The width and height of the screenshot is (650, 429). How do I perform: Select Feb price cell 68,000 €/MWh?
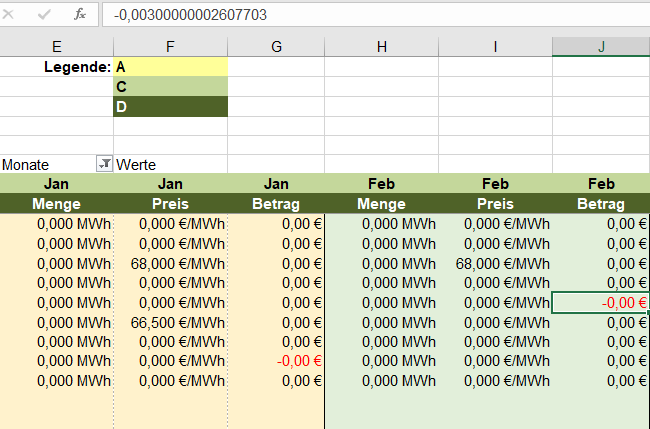pos(495,263)
